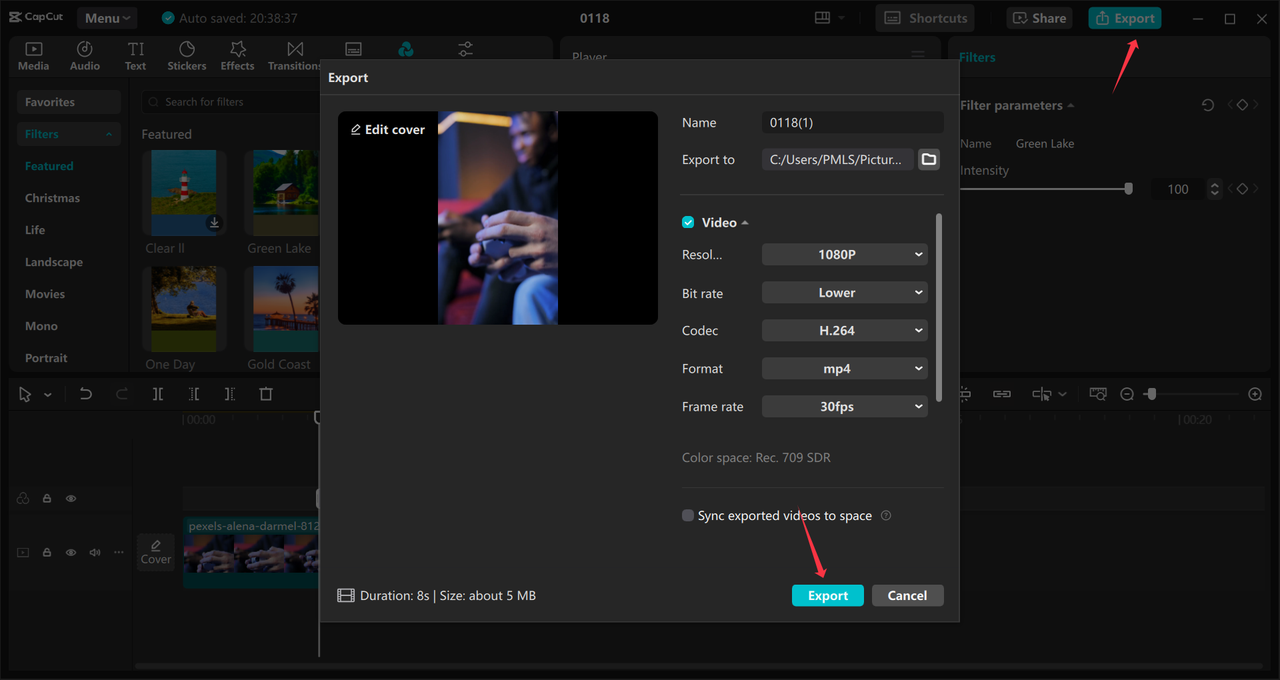1280x680 pixels.
Task: Click the dialog Export button
Action: coord(828,595)
